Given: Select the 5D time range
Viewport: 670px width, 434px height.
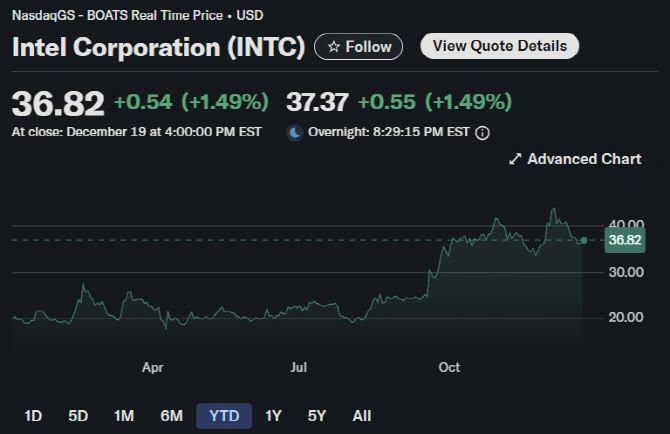Looking at the screenshot, I should point(78,415).
